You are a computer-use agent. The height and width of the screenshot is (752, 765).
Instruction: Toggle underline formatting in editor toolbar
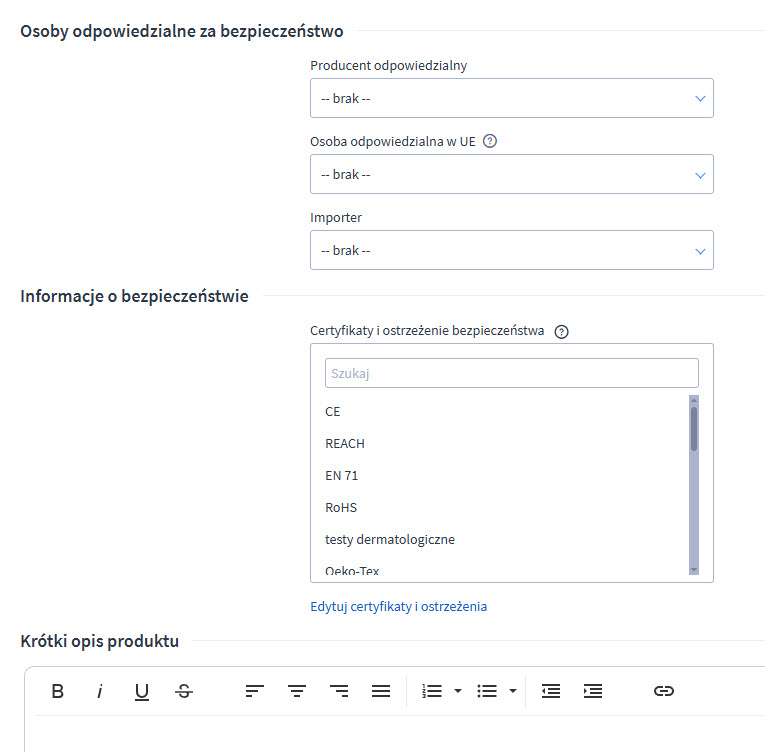tap(141, 691)
